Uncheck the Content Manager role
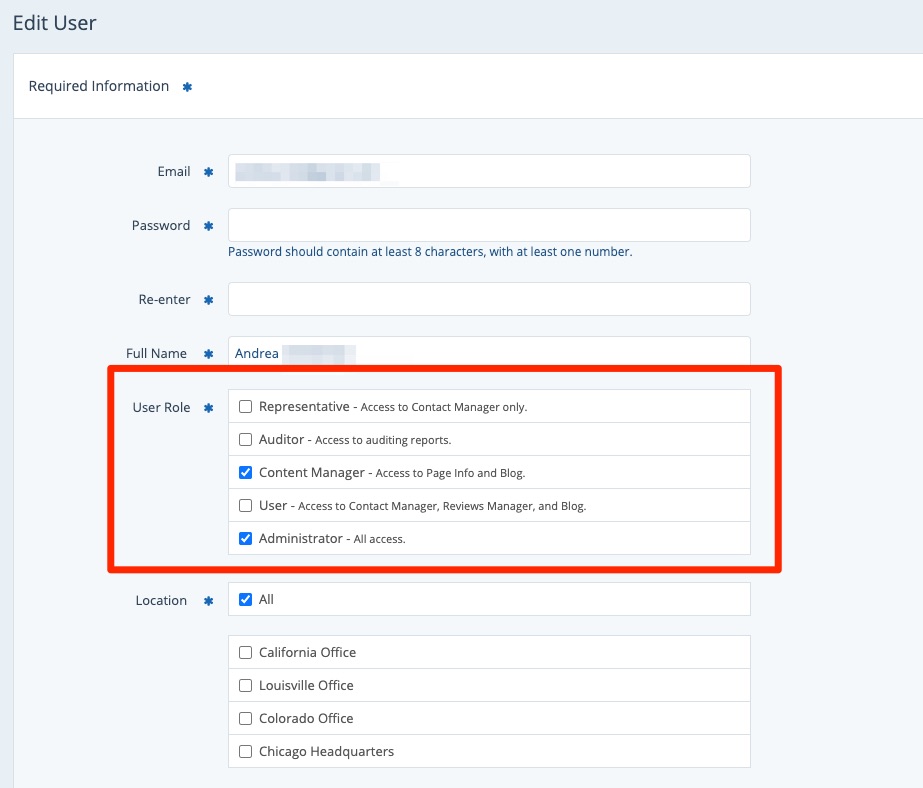 coord(245,473)
